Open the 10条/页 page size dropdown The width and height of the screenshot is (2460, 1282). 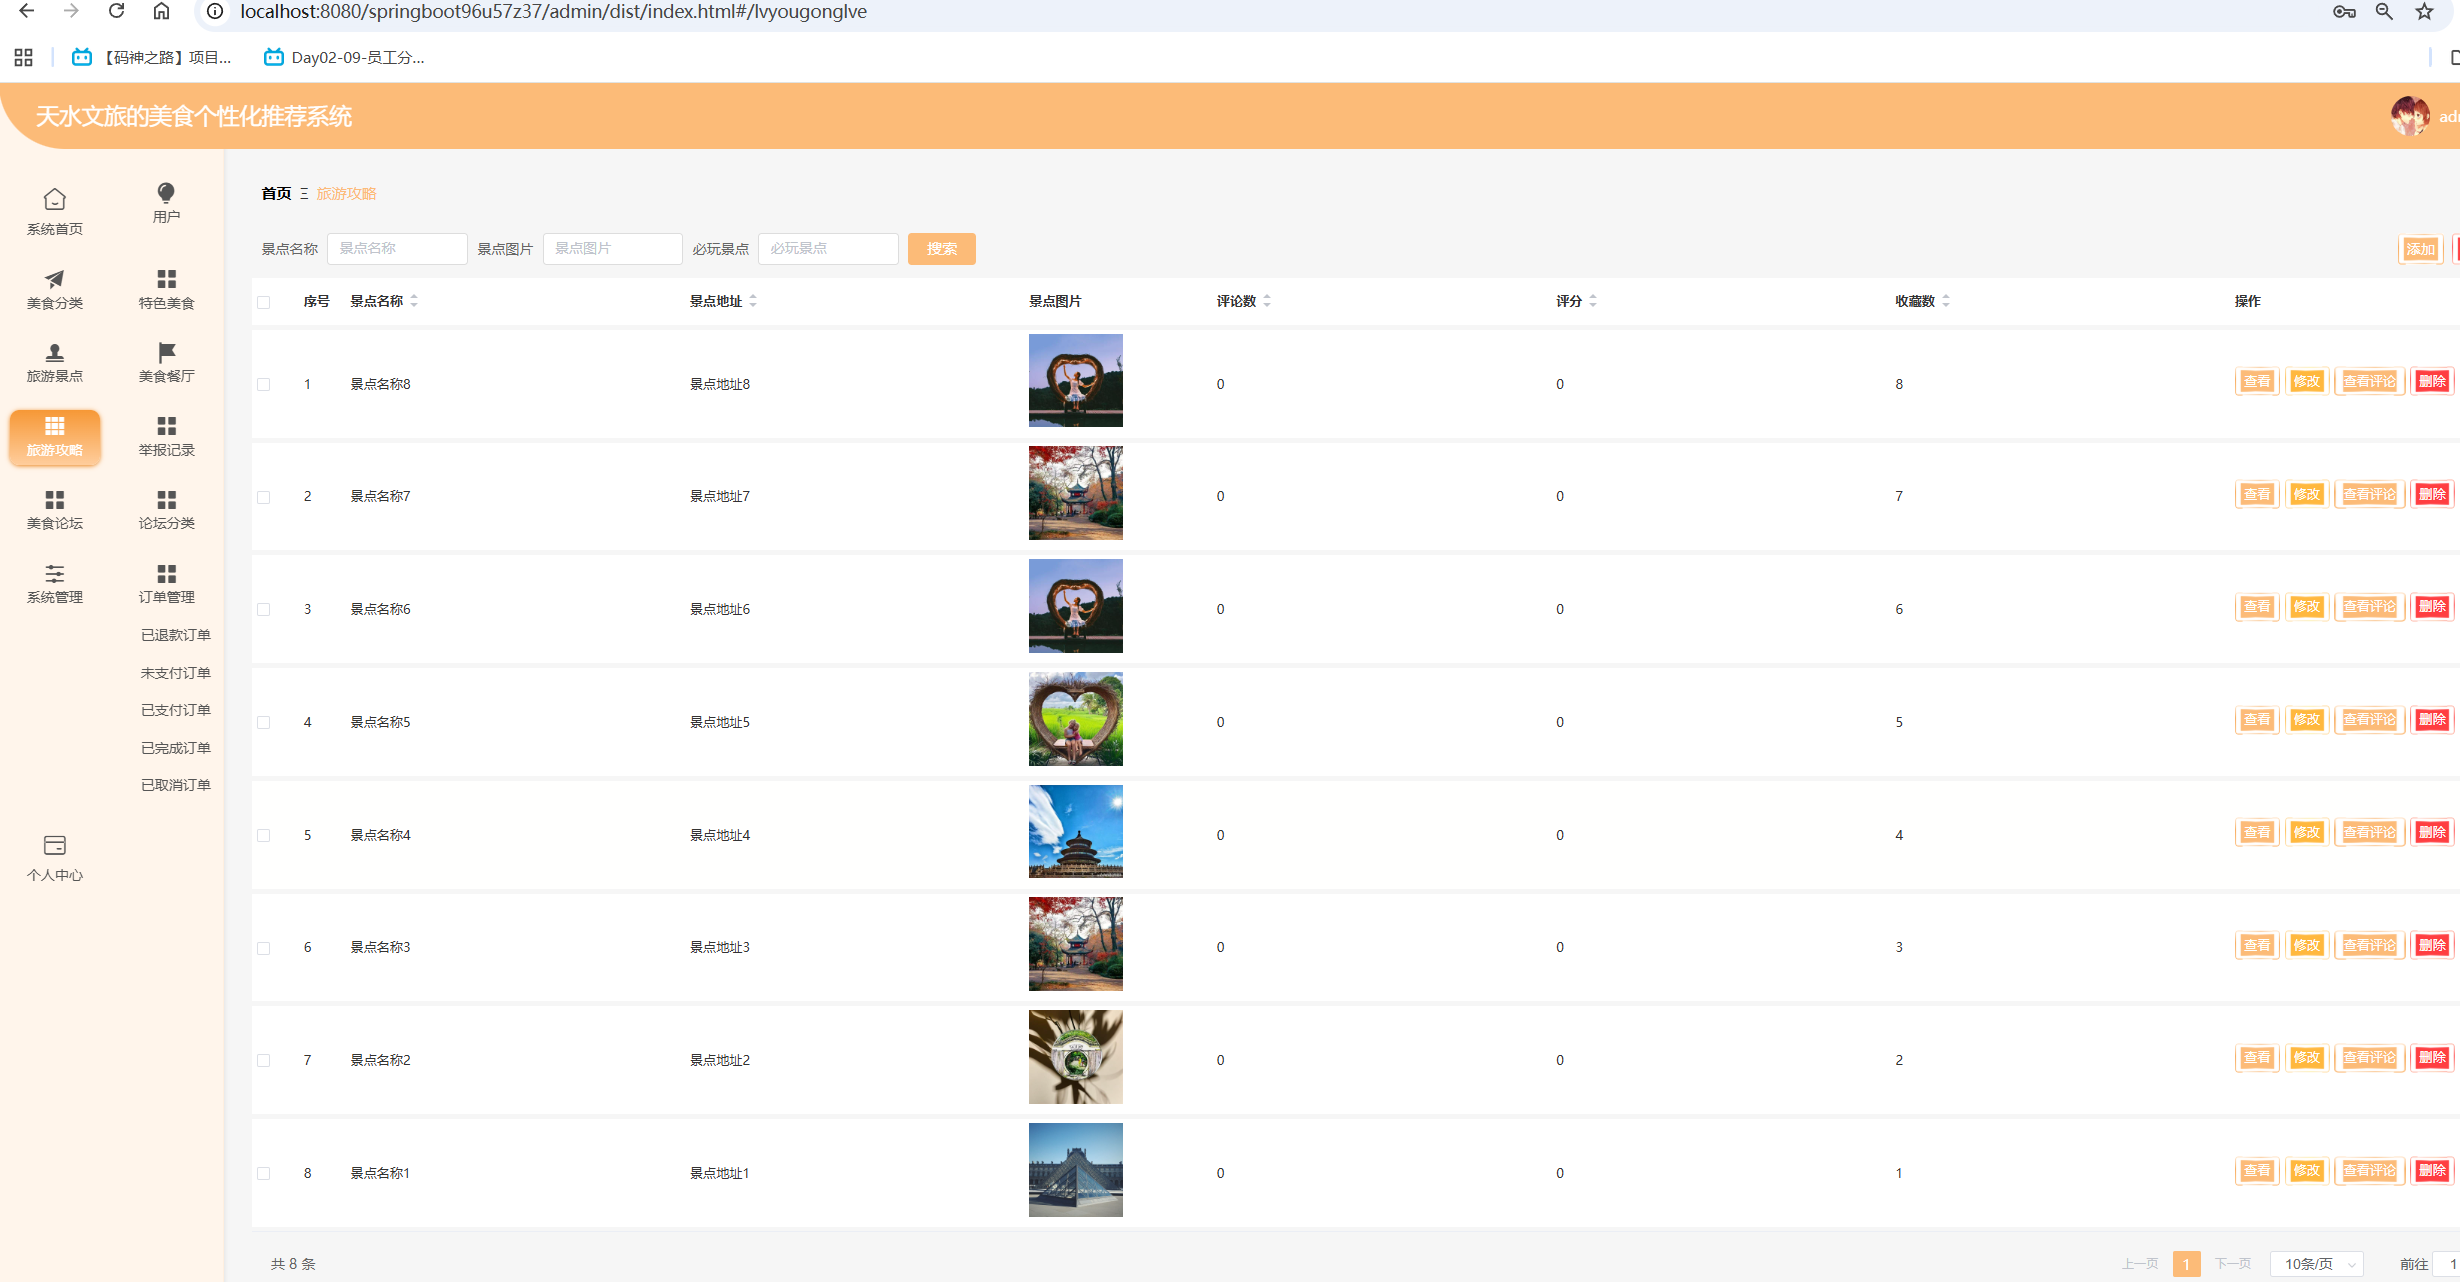pos(2316,1264)
